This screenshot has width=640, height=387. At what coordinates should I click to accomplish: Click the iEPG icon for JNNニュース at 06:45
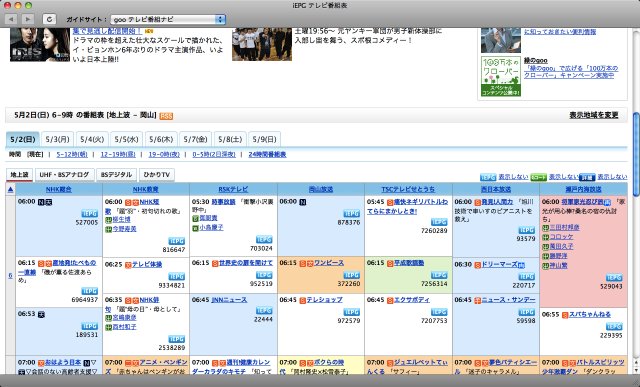click(264, 311)
